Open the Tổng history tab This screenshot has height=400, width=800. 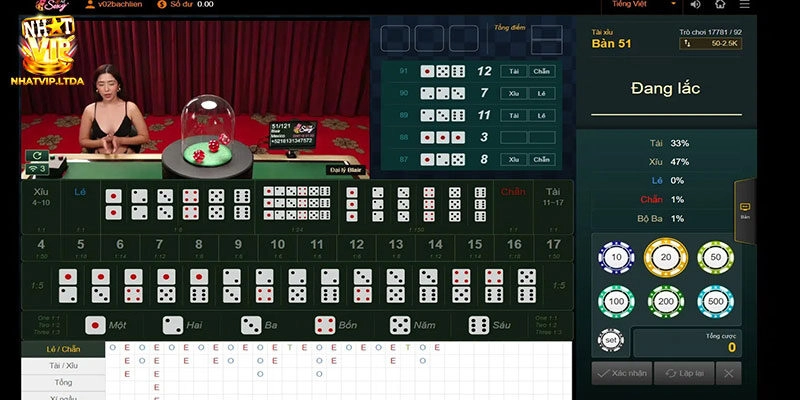coord(63,382)
